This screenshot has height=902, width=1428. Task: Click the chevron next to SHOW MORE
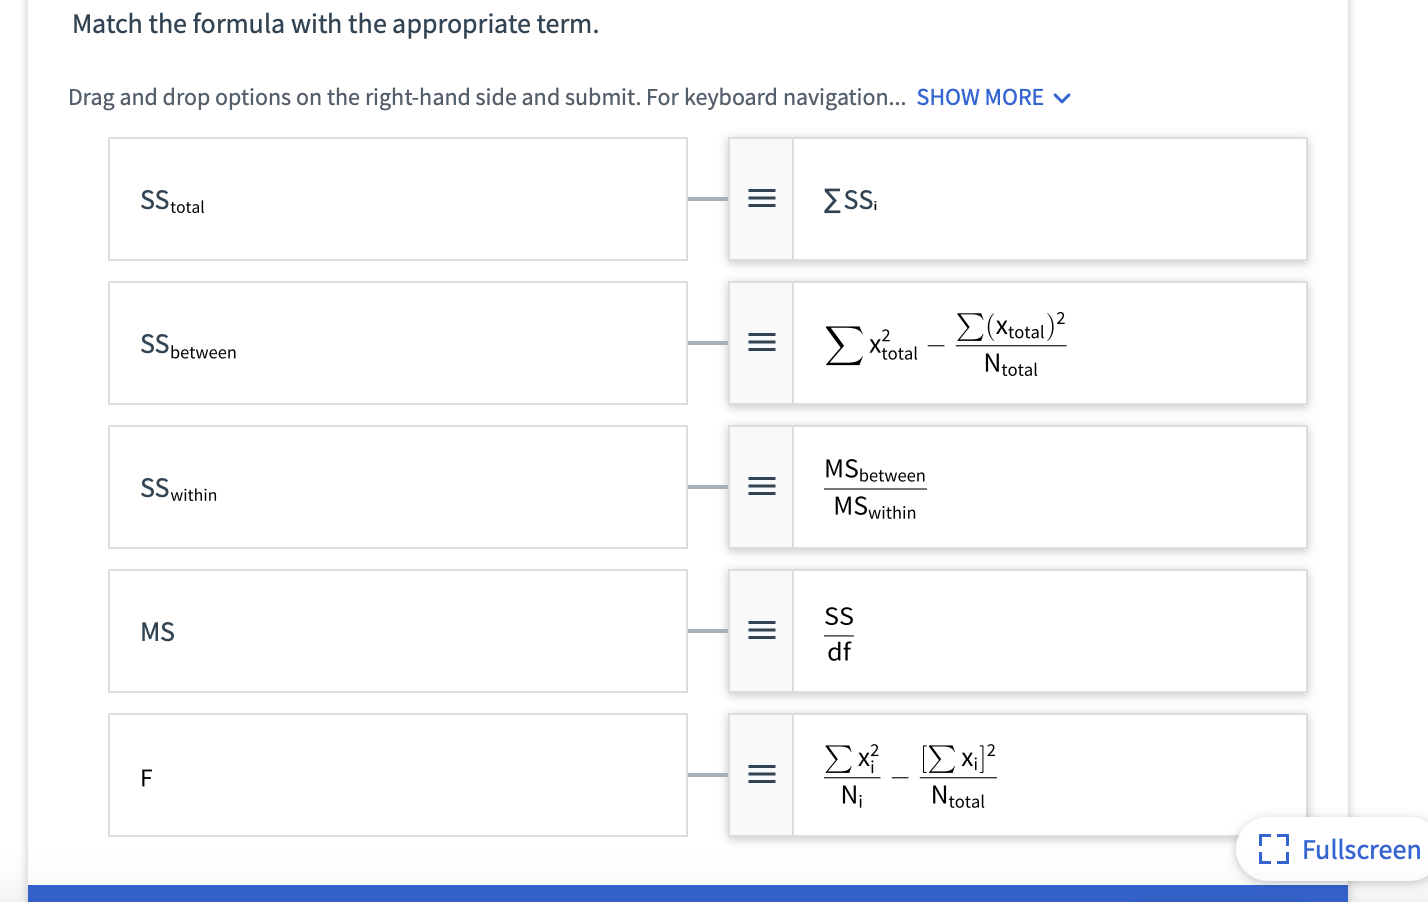point(1062,97)
